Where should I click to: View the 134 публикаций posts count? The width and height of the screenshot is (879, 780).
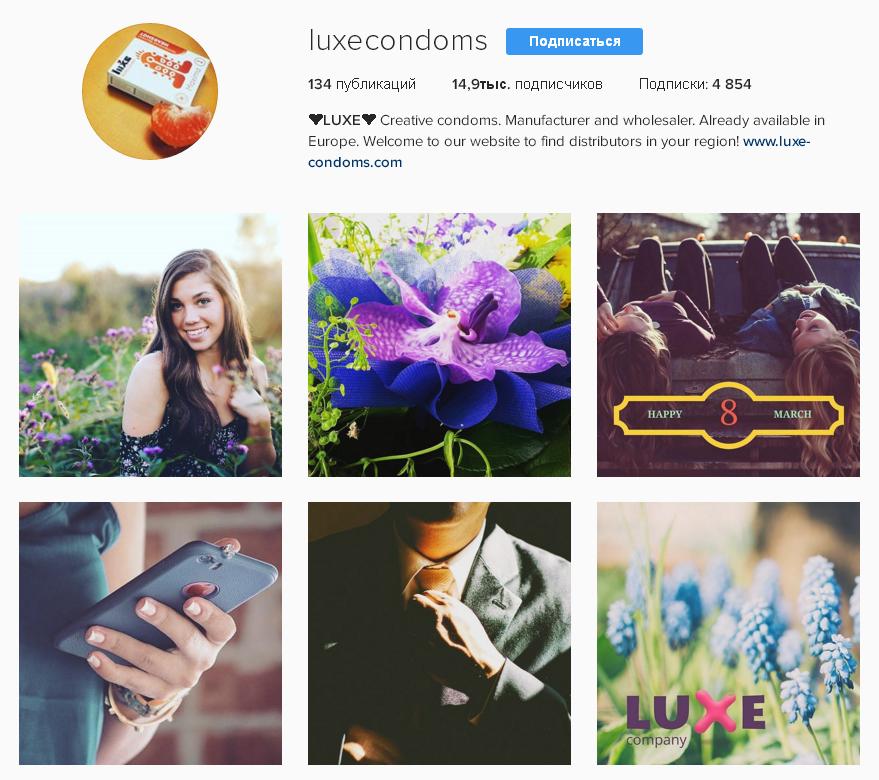point(362,84)
